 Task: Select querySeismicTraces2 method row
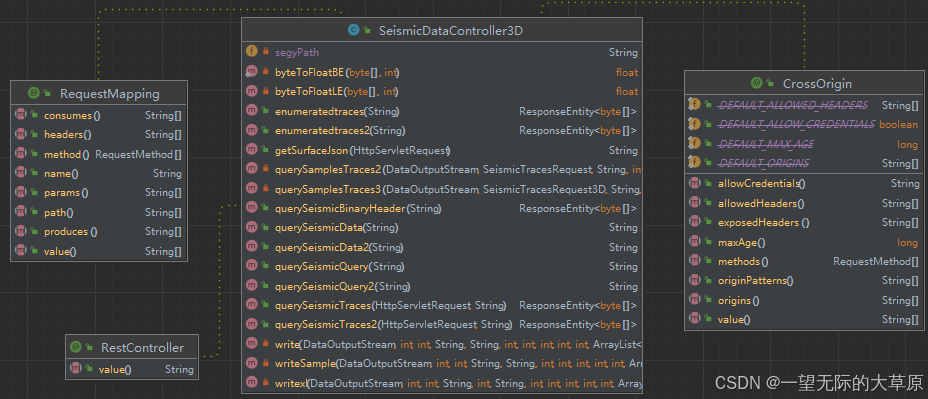[x=442, y=324]
